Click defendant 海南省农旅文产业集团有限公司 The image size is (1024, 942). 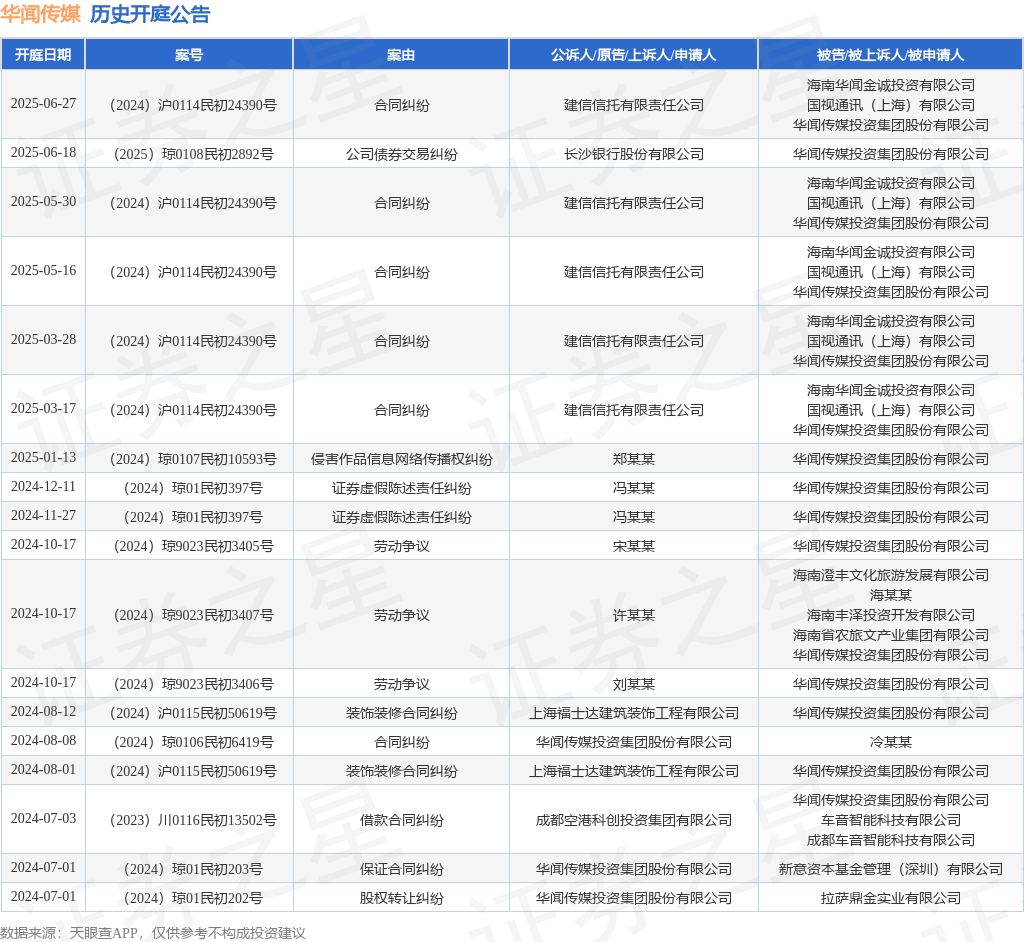(x=891, y=635)
